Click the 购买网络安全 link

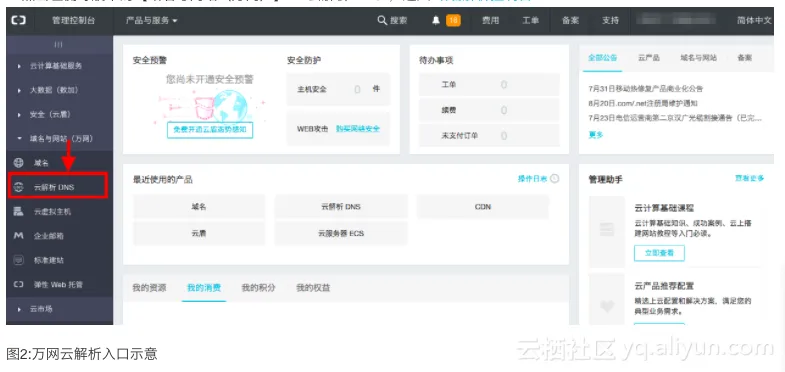pos(357,129)
